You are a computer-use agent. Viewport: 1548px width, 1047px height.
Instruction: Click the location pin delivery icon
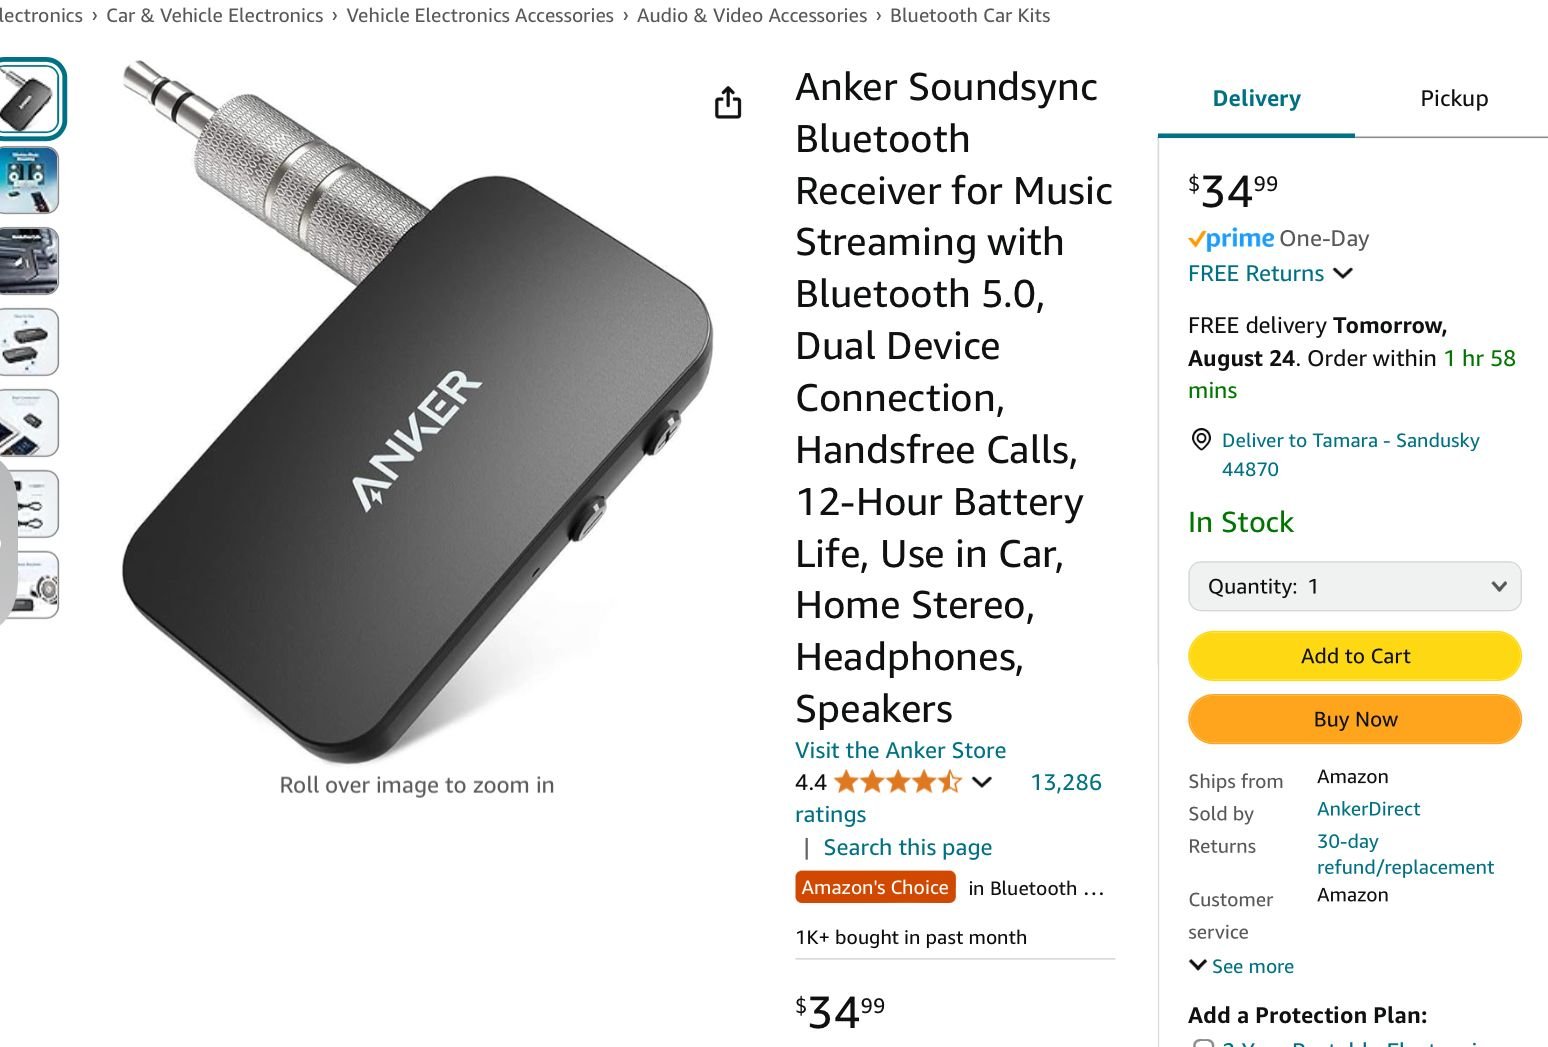click(x=1201, y=440)
